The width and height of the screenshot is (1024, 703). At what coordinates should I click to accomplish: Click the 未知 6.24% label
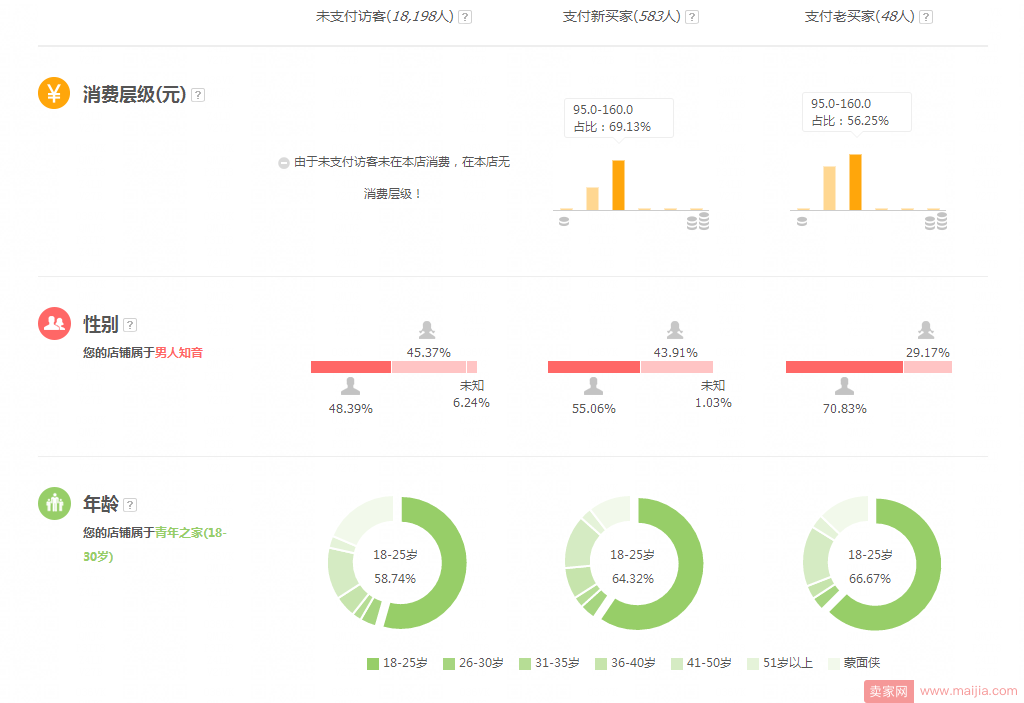pyautogui.click(x=472, y=394)
